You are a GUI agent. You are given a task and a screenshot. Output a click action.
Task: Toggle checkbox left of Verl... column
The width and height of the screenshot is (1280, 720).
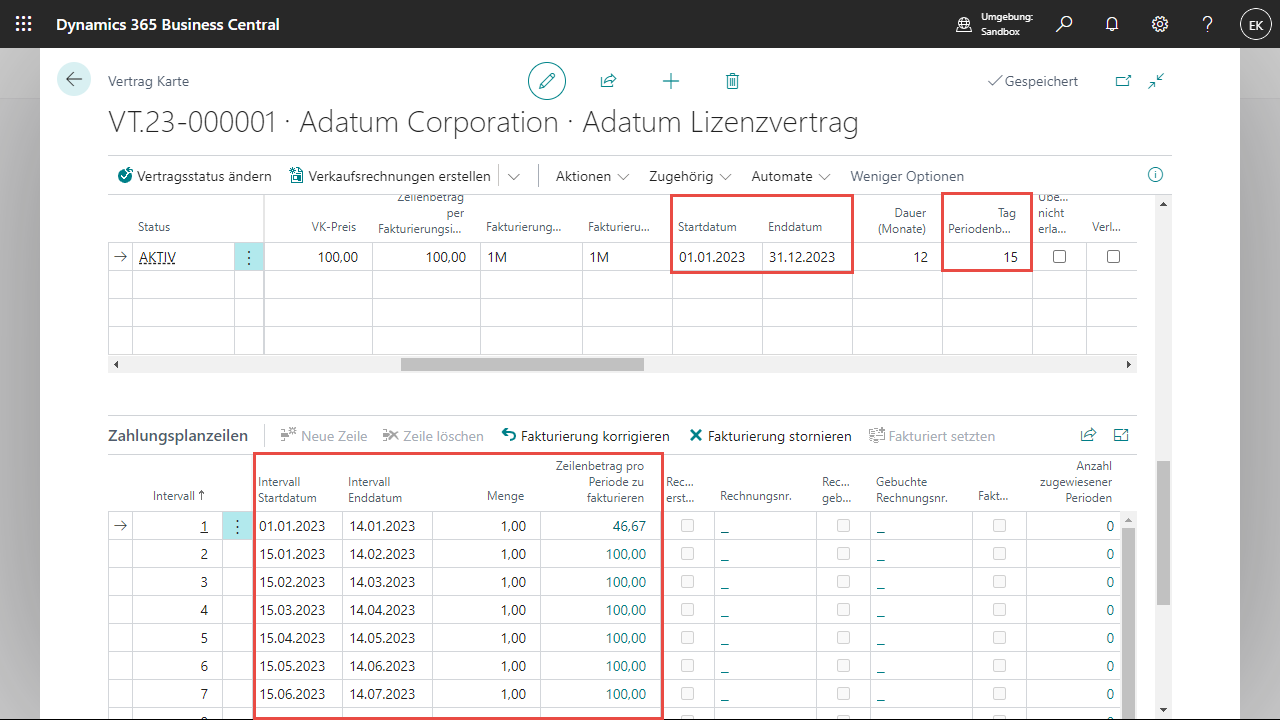1059,257
